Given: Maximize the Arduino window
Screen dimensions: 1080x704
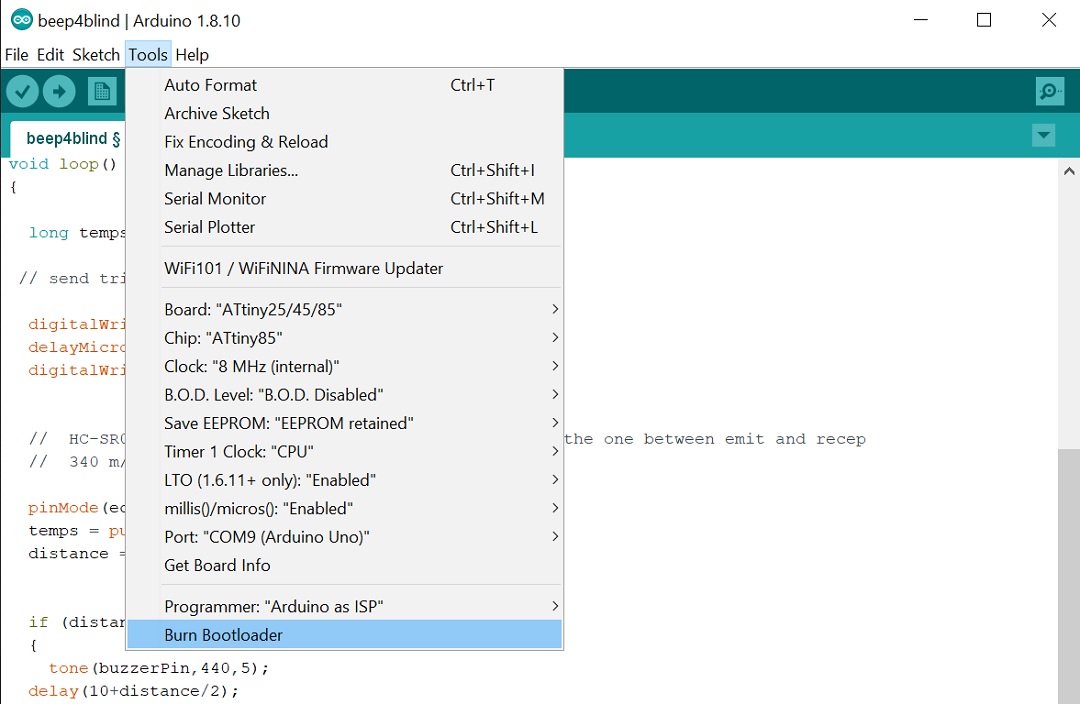Looking at the screenshot, I should (x=984, y=20).
